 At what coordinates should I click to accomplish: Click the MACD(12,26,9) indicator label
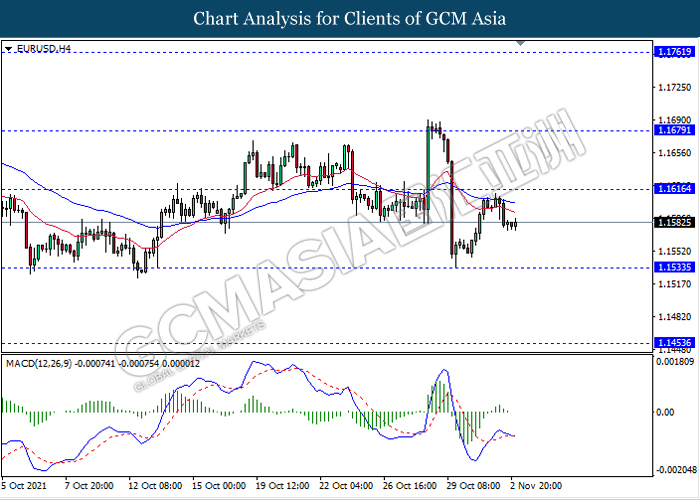pos(103,364)
